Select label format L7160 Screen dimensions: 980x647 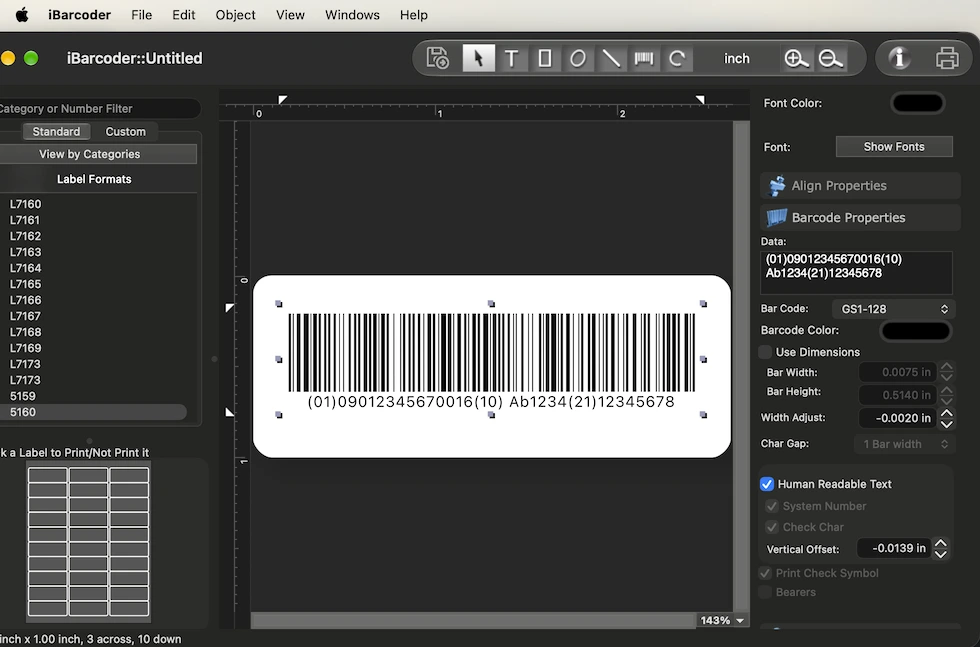point(26,204)
